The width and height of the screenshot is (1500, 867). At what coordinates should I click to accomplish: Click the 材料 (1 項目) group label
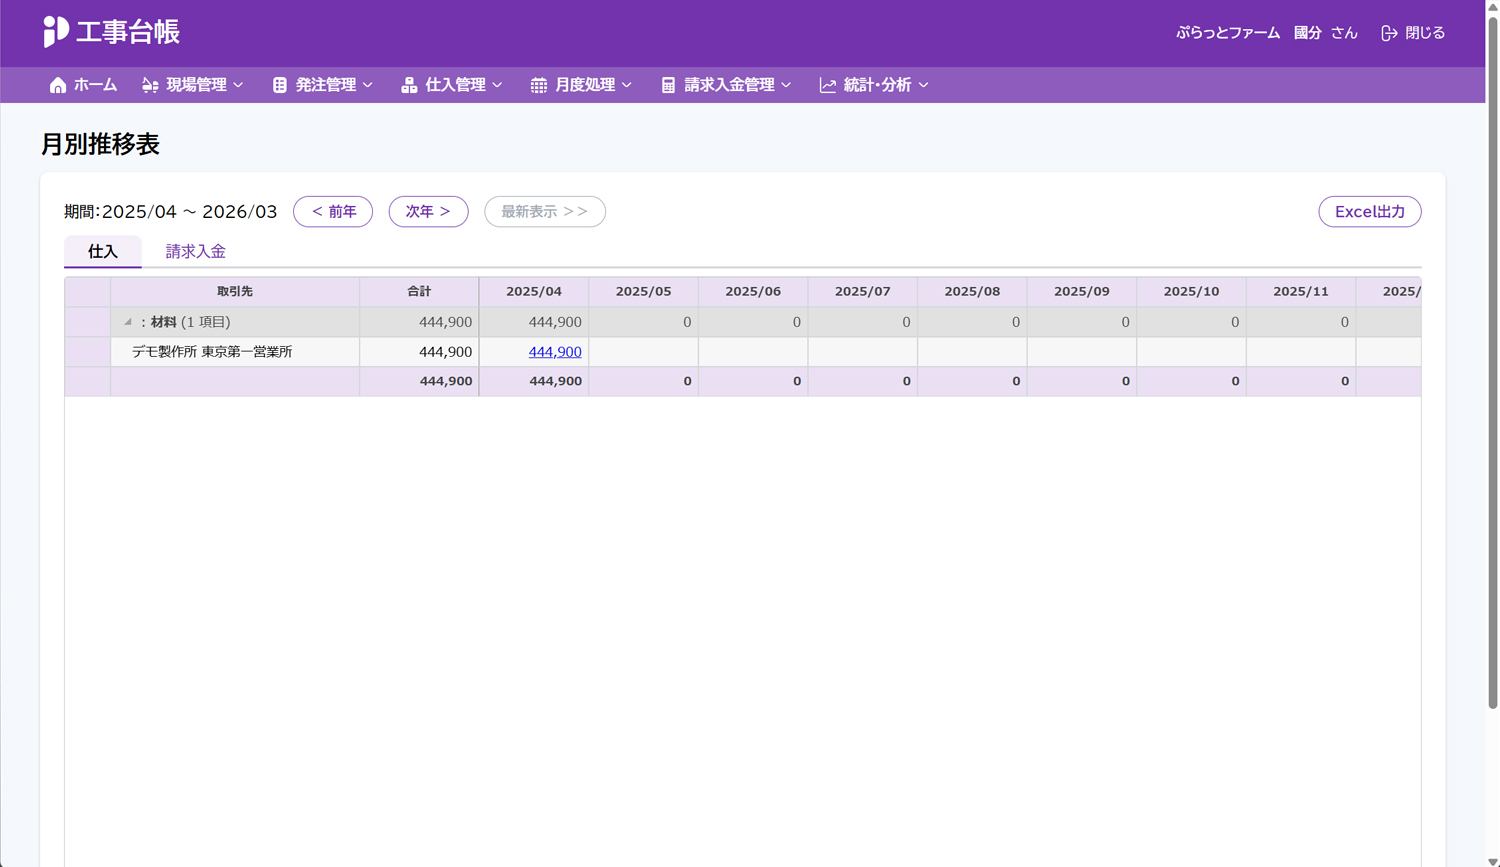click(185, 322)
